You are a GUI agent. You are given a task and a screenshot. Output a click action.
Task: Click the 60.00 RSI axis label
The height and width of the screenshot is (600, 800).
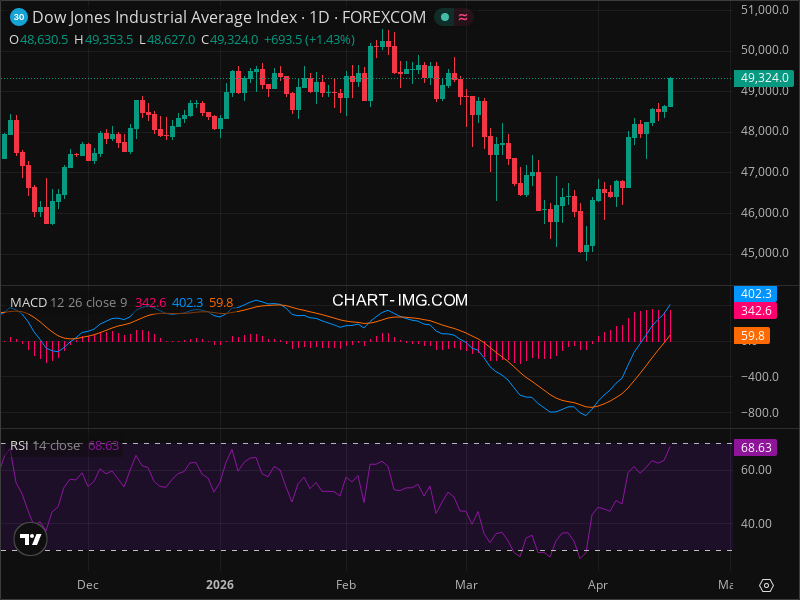[x=756, y=470]
